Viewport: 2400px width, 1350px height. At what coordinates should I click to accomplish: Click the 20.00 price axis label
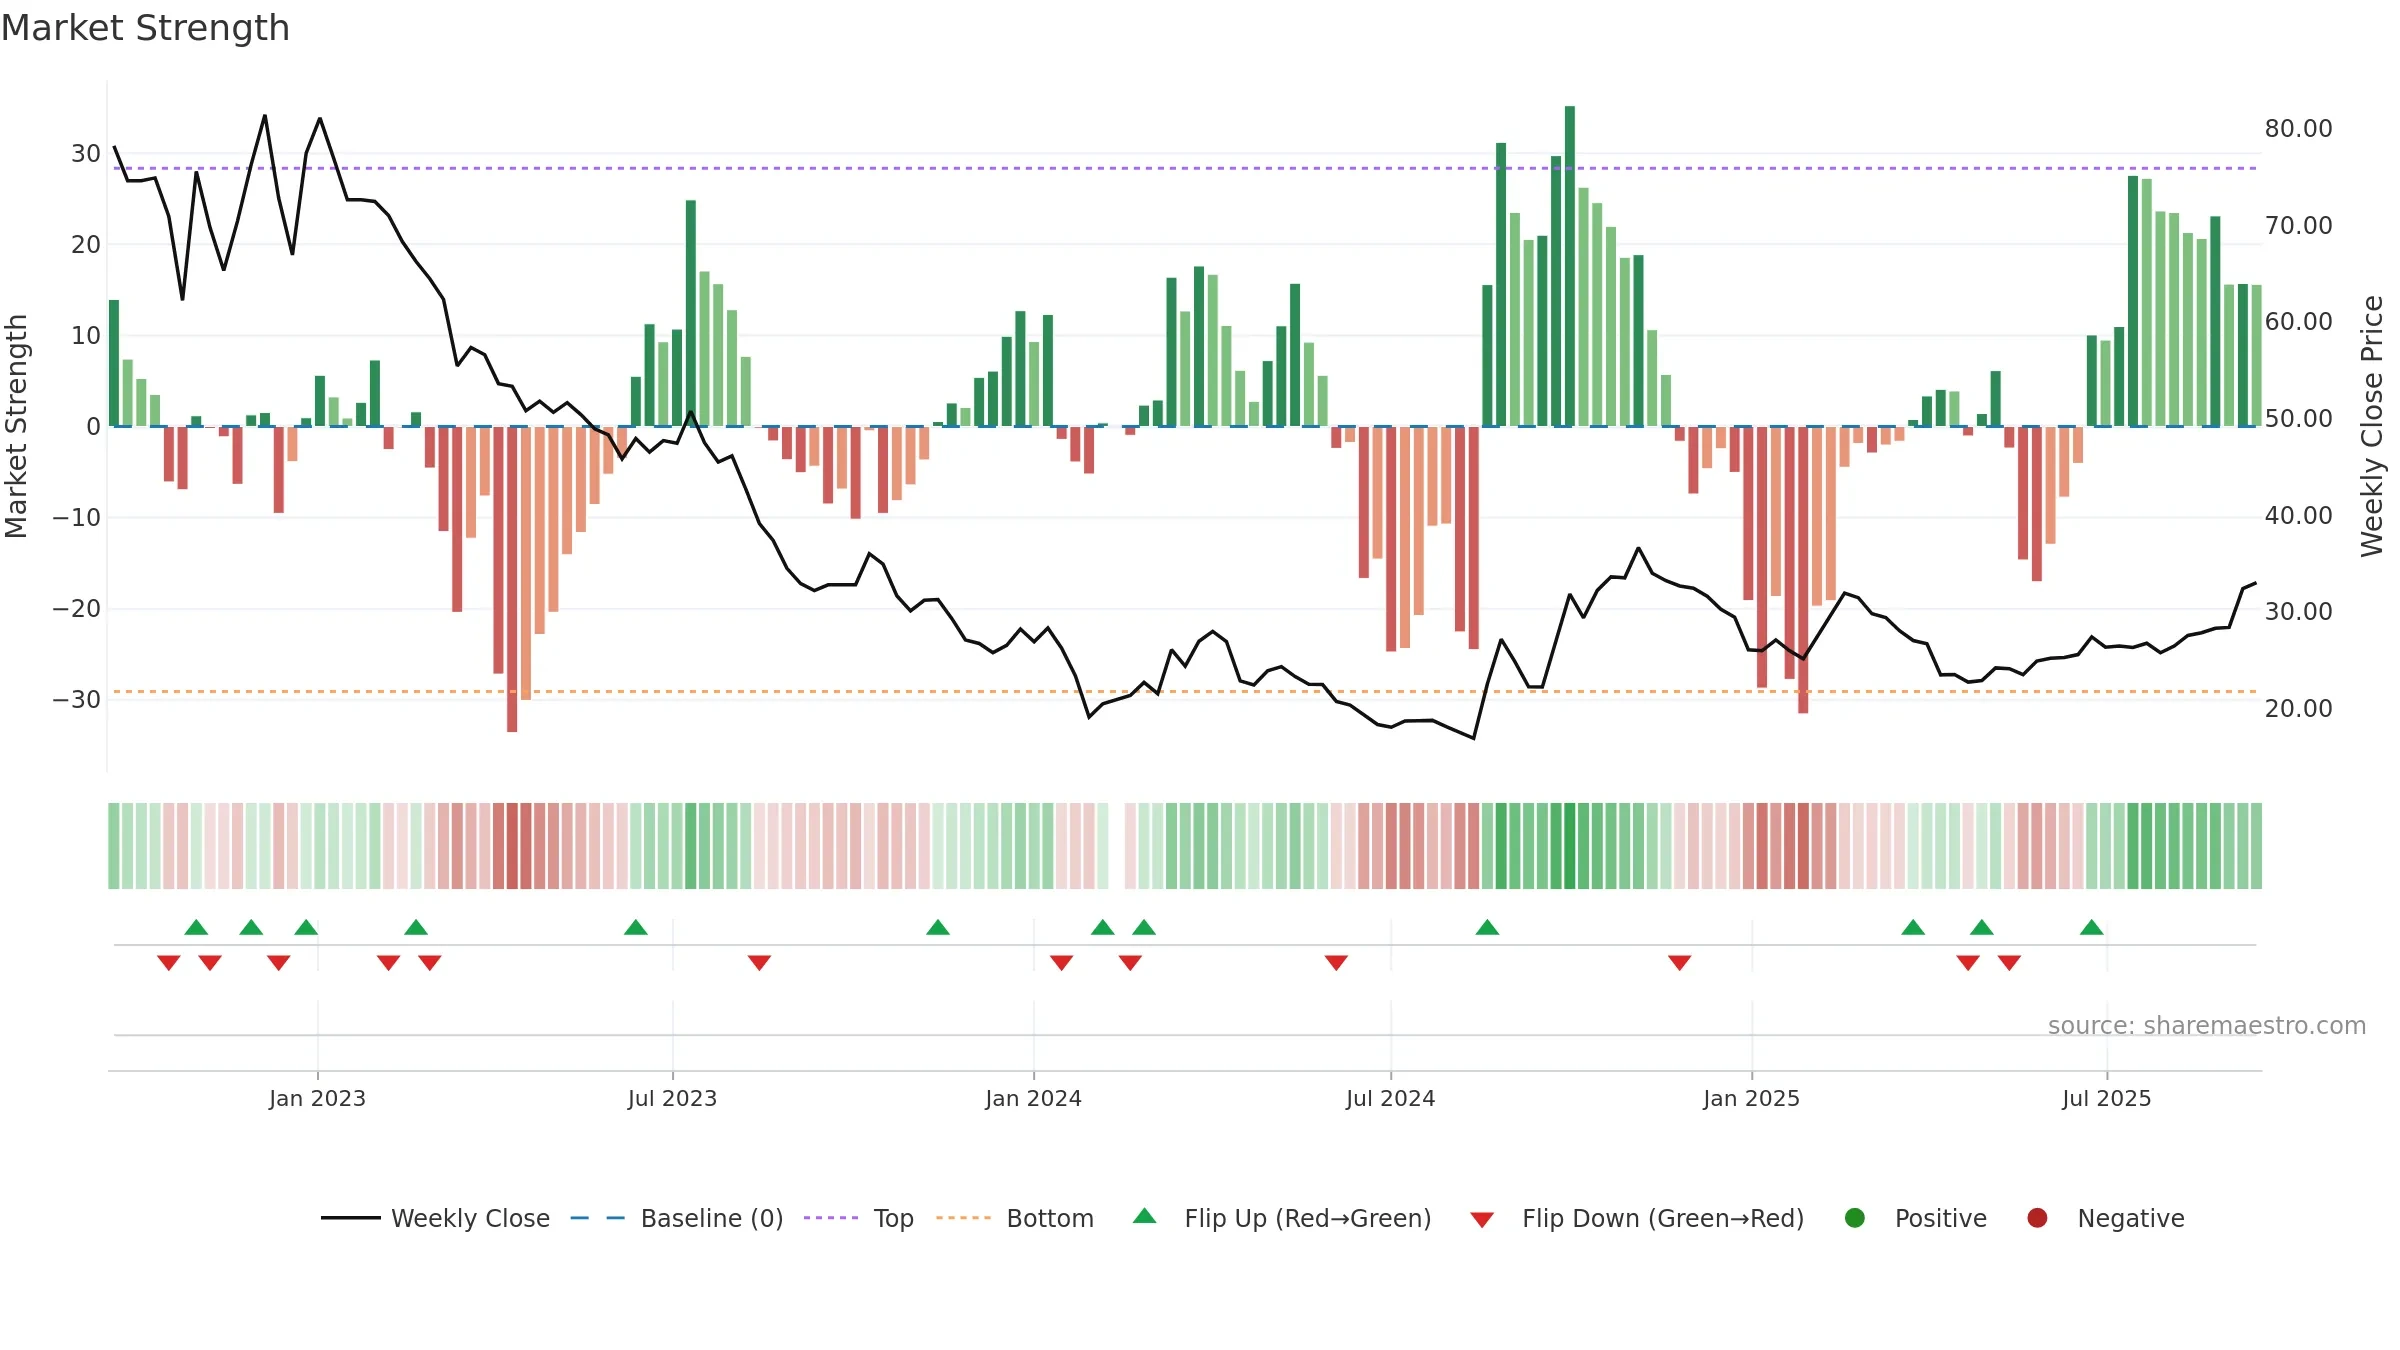[2298, 708]
